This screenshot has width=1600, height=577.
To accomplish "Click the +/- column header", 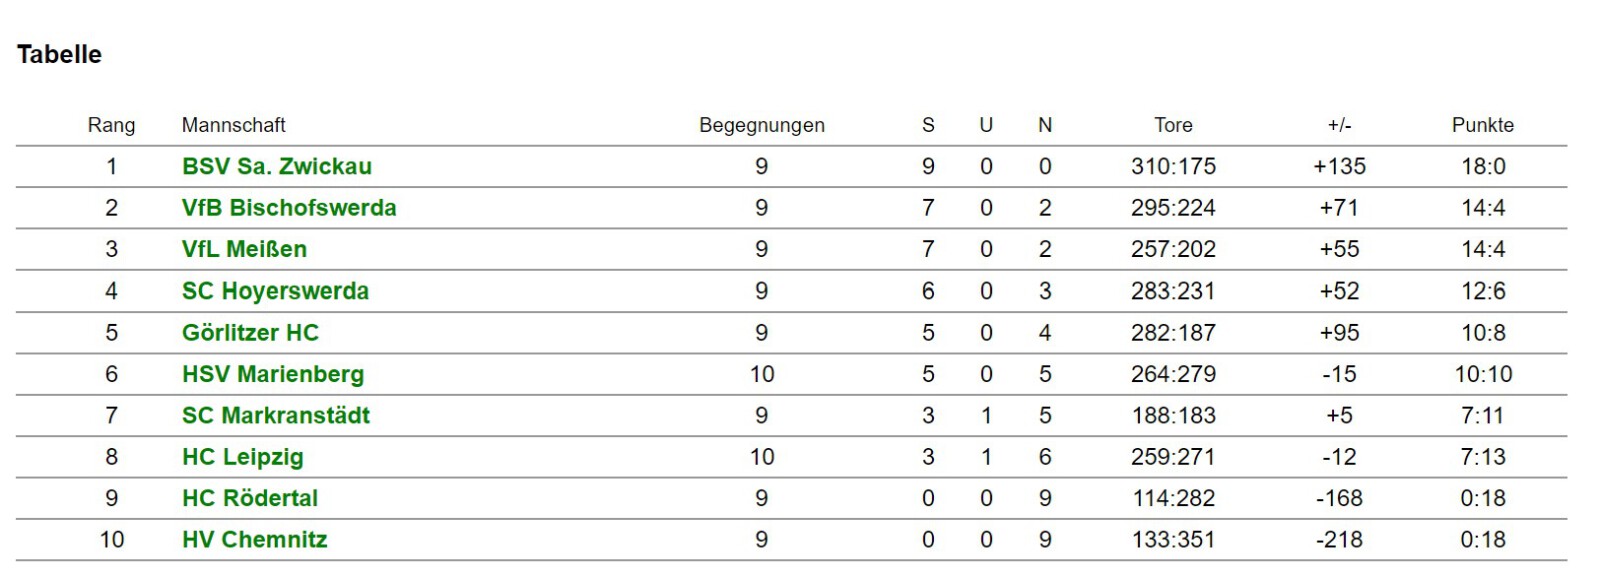I will pos(1339,125).
